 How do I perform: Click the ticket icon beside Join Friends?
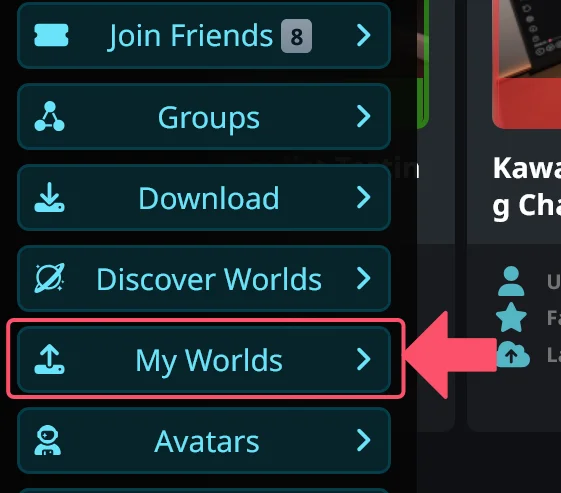tap(51, 35)
